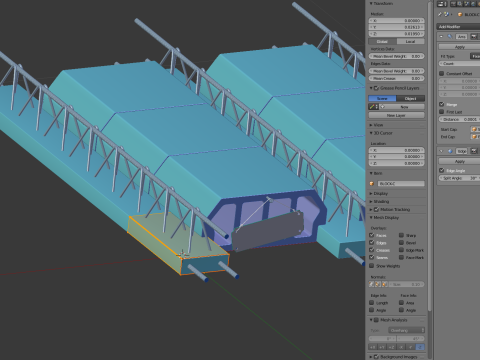
Task: Toggle Array modifier render visibility icon
Action: [474, 37]
